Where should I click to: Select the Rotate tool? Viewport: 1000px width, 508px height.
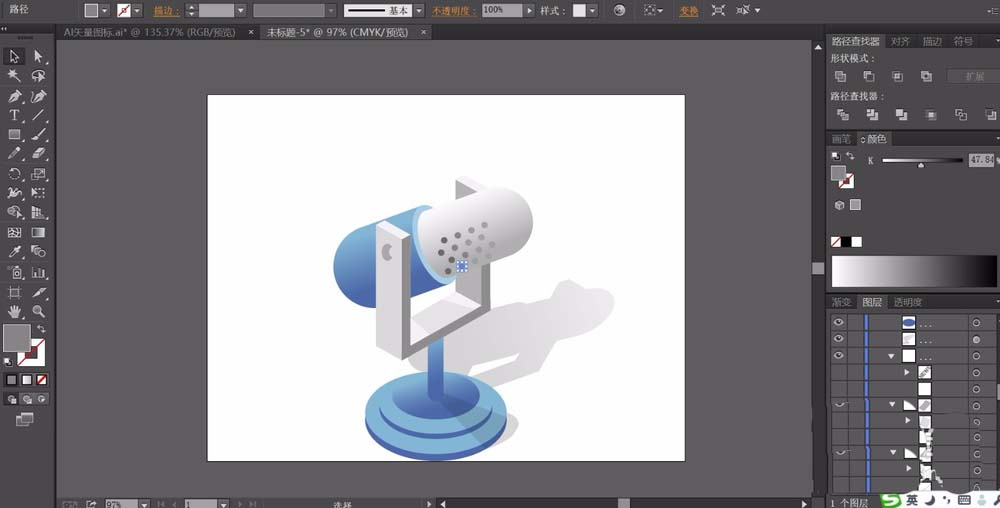pyautogui.click(x=14, y=174)
